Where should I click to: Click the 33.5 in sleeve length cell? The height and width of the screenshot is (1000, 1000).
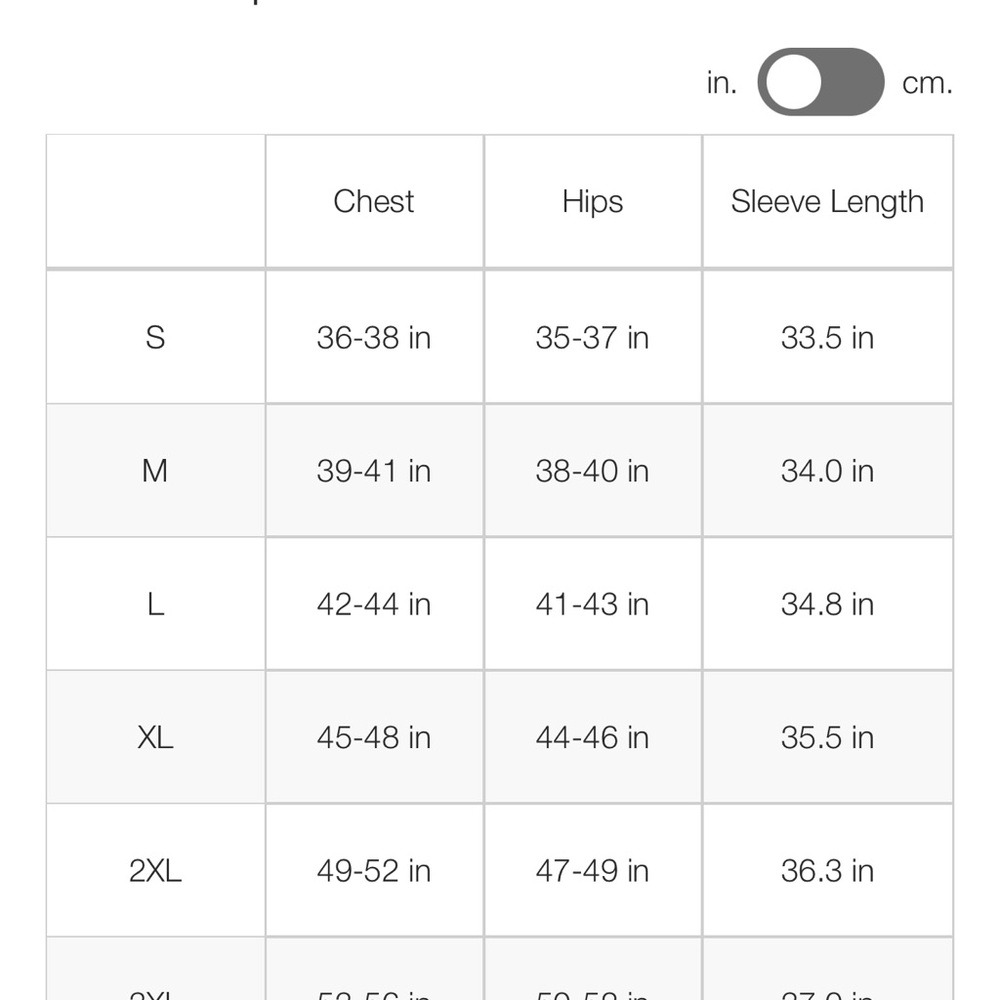pyautogui.click(x=827, y=337)
